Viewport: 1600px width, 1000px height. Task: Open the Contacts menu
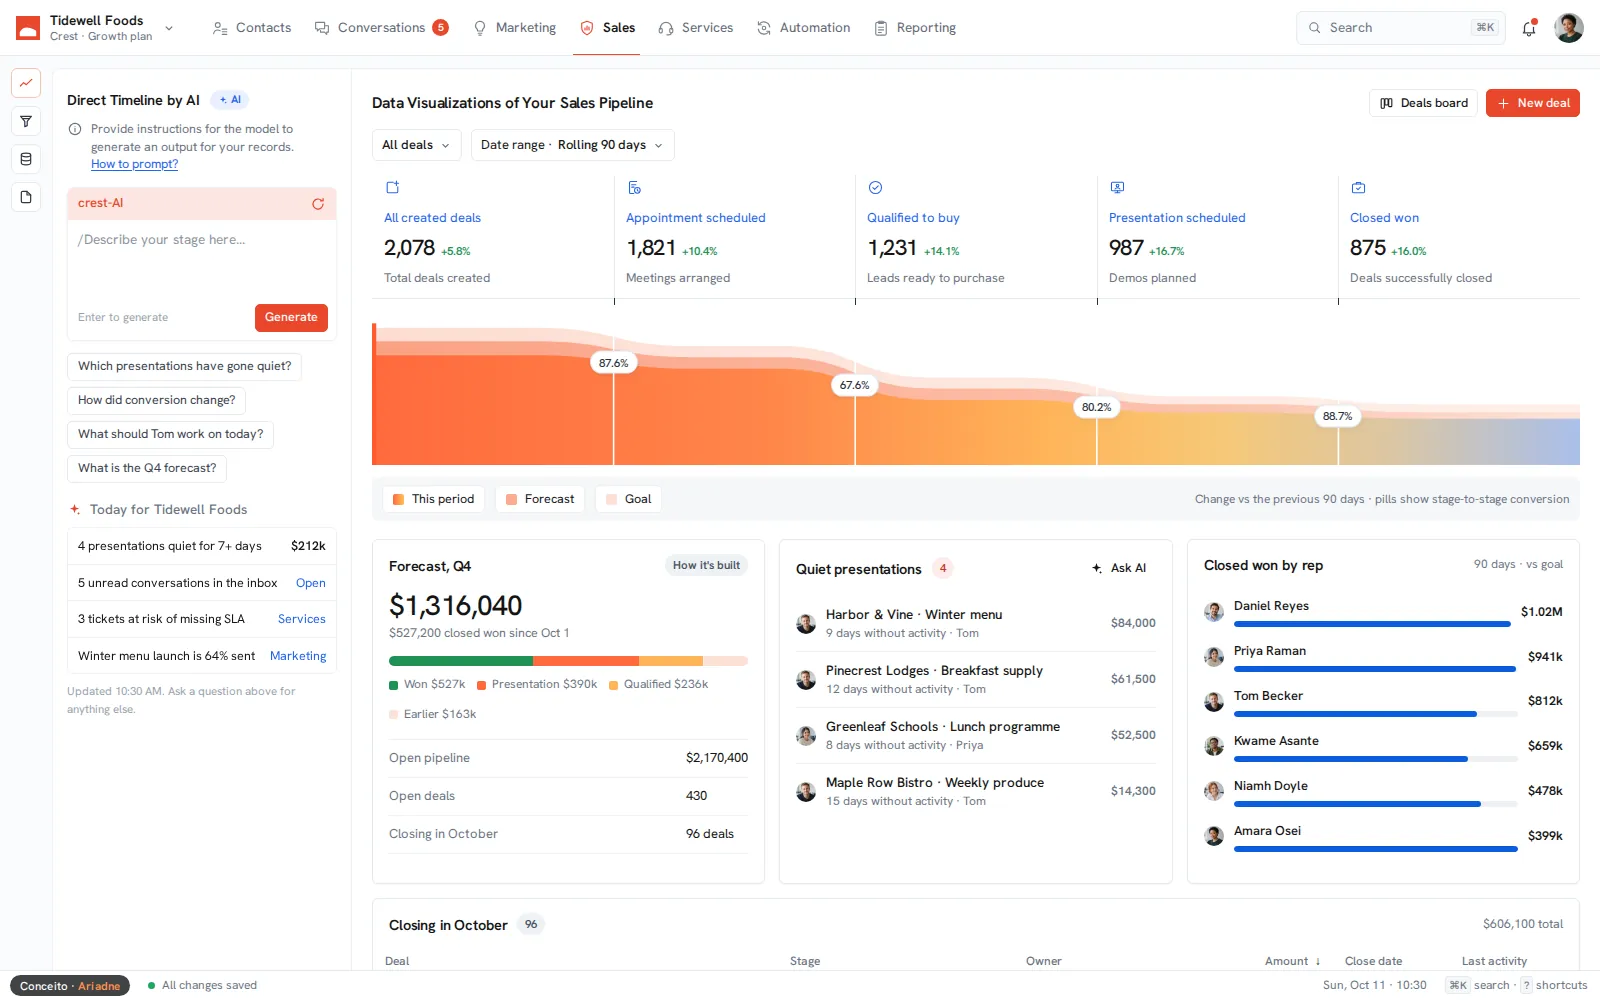252,28
